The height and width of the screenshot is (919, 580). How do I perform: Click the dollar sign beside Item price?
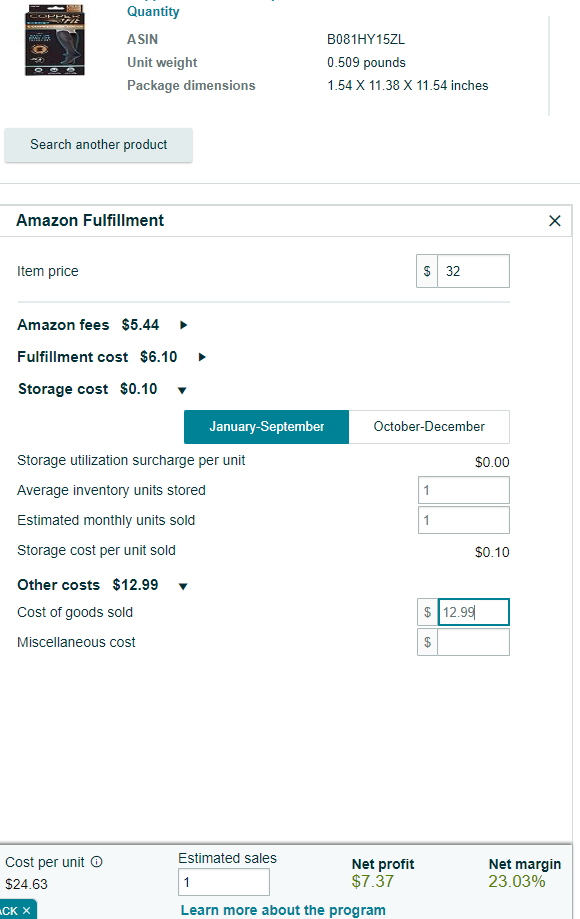(x=427, y=271)
